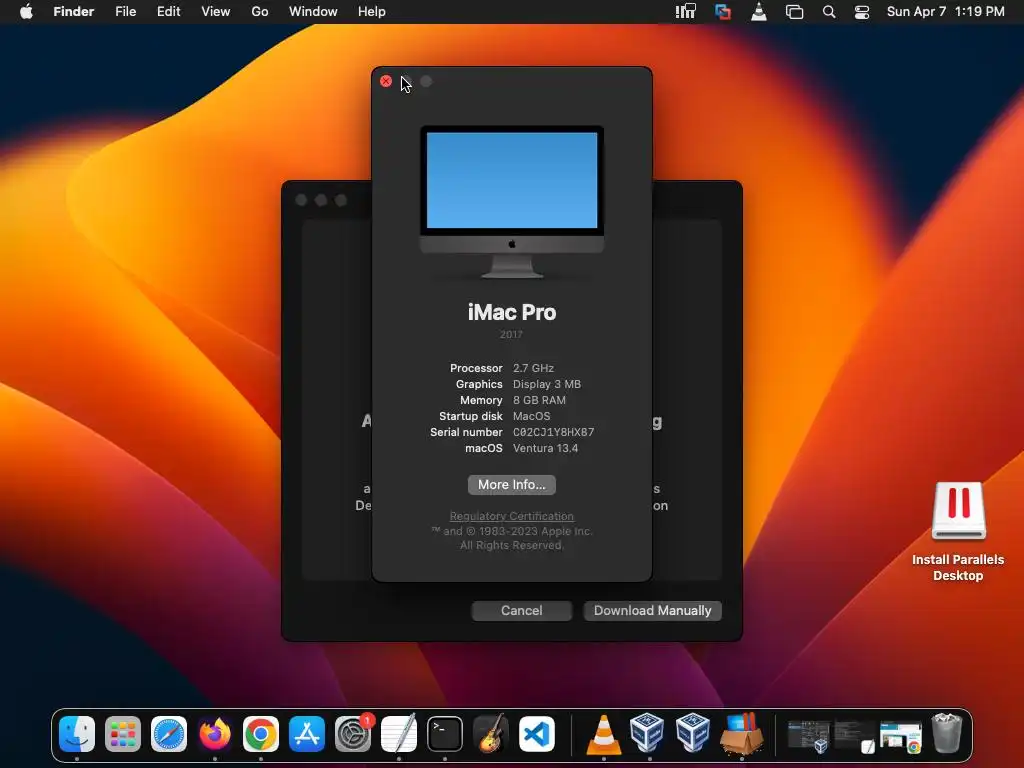Click the "Ventura 13.4" version text
Image resolution: width=1024 pixels, height=768 pixels.
point(545,448)
